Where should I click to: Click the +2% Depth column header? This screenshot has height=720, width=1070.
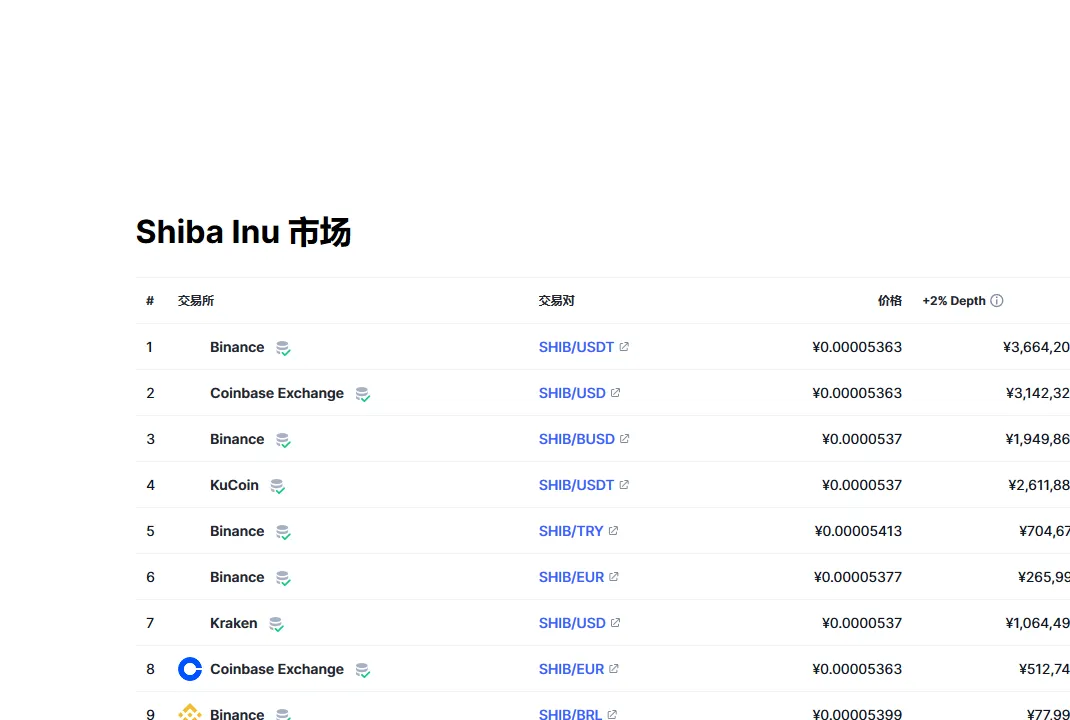[954, 301]
